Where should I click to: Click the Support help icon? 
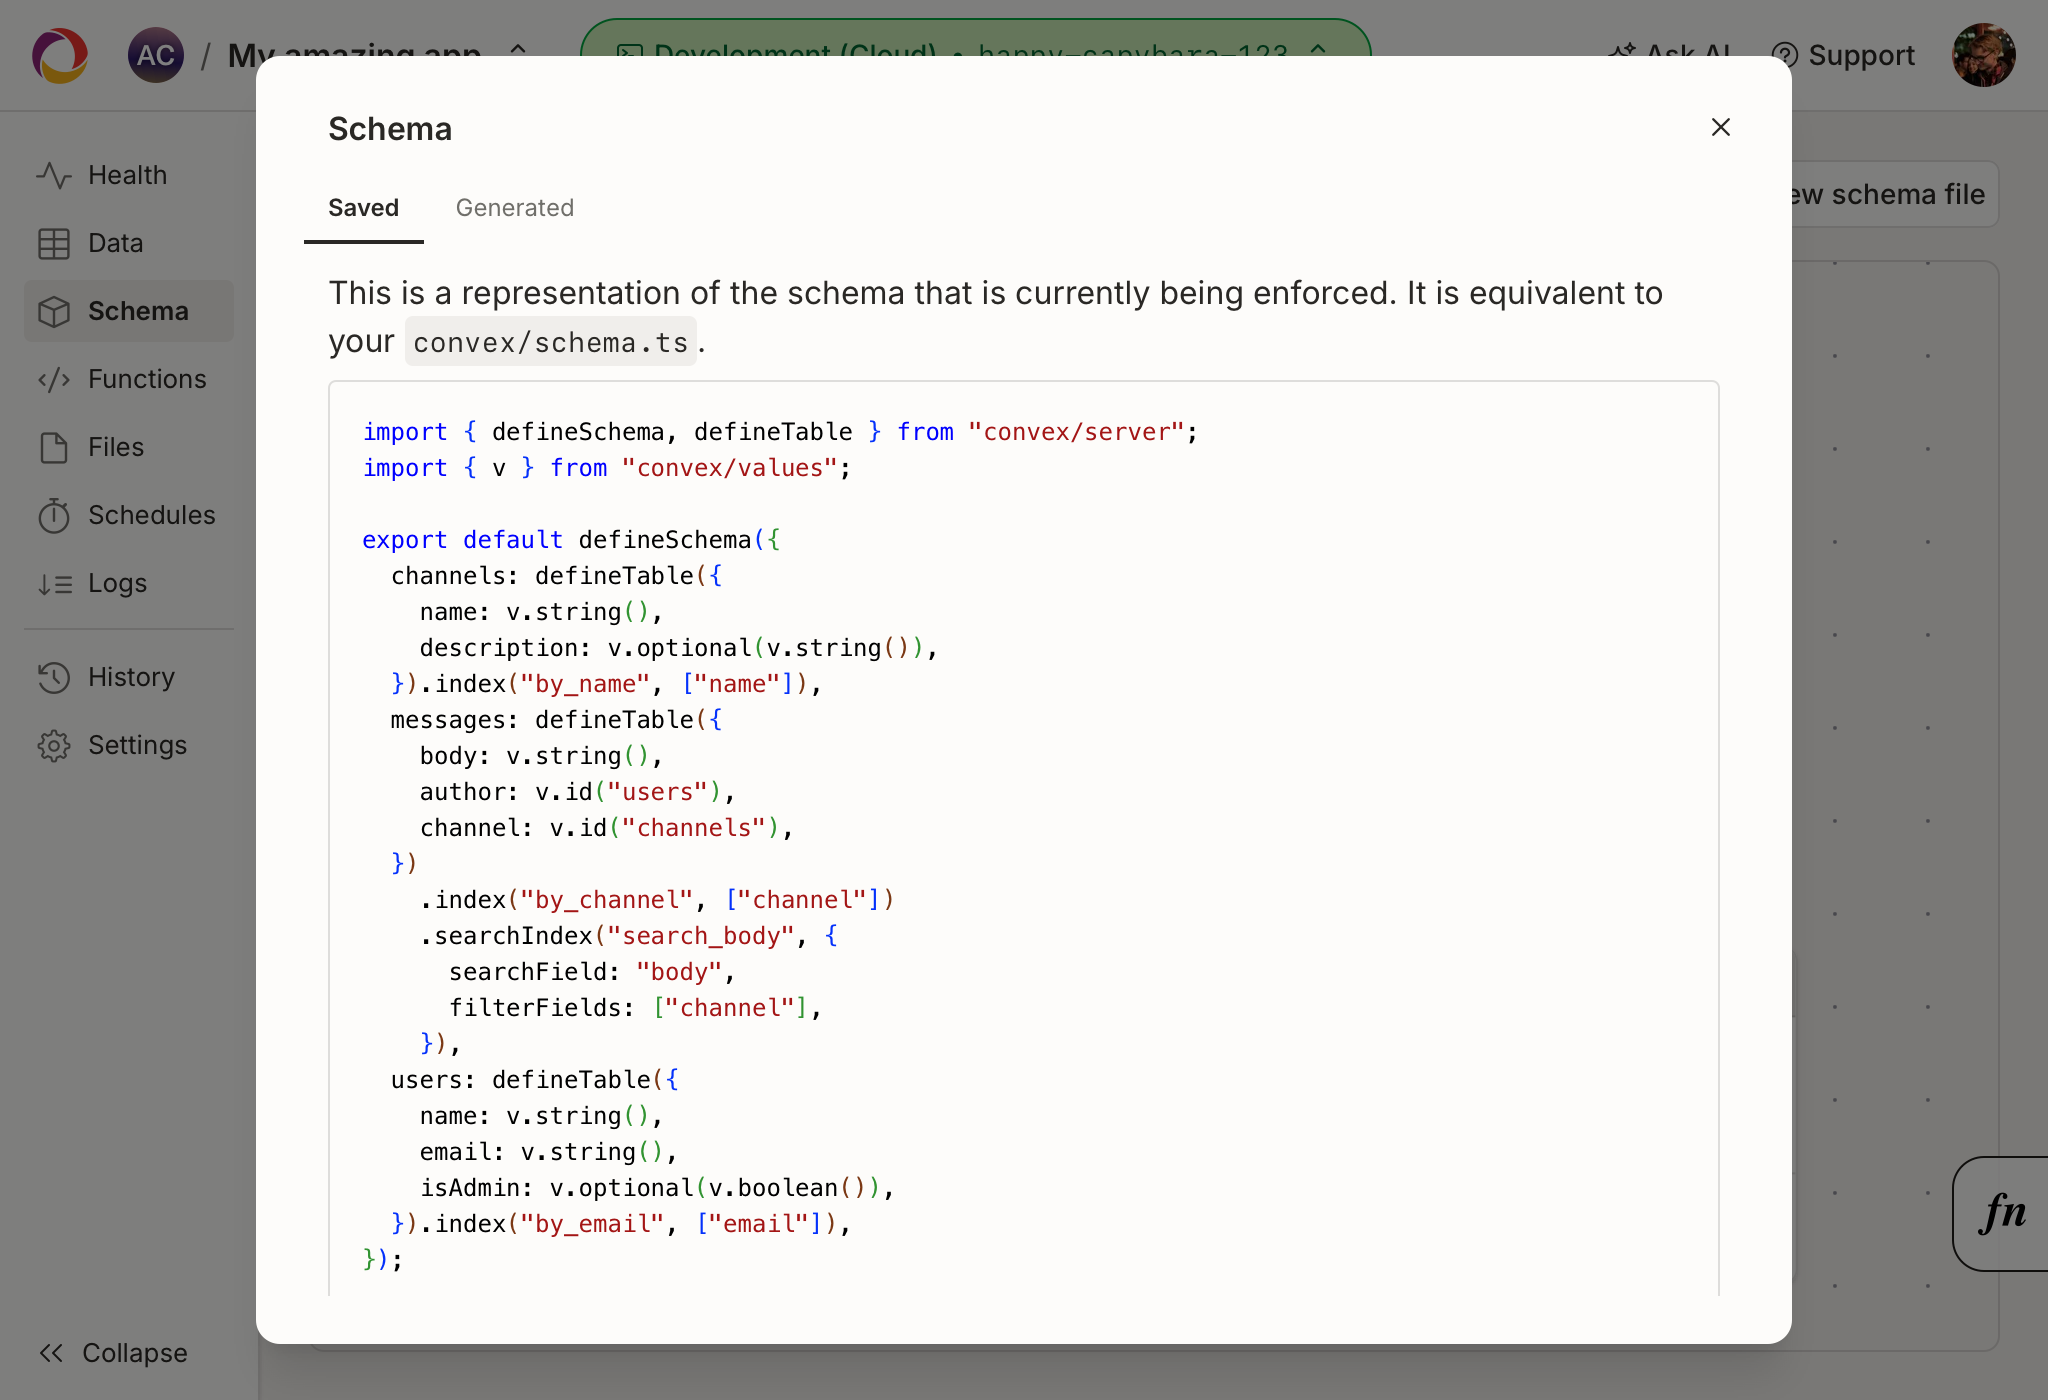coord(1784,55)
